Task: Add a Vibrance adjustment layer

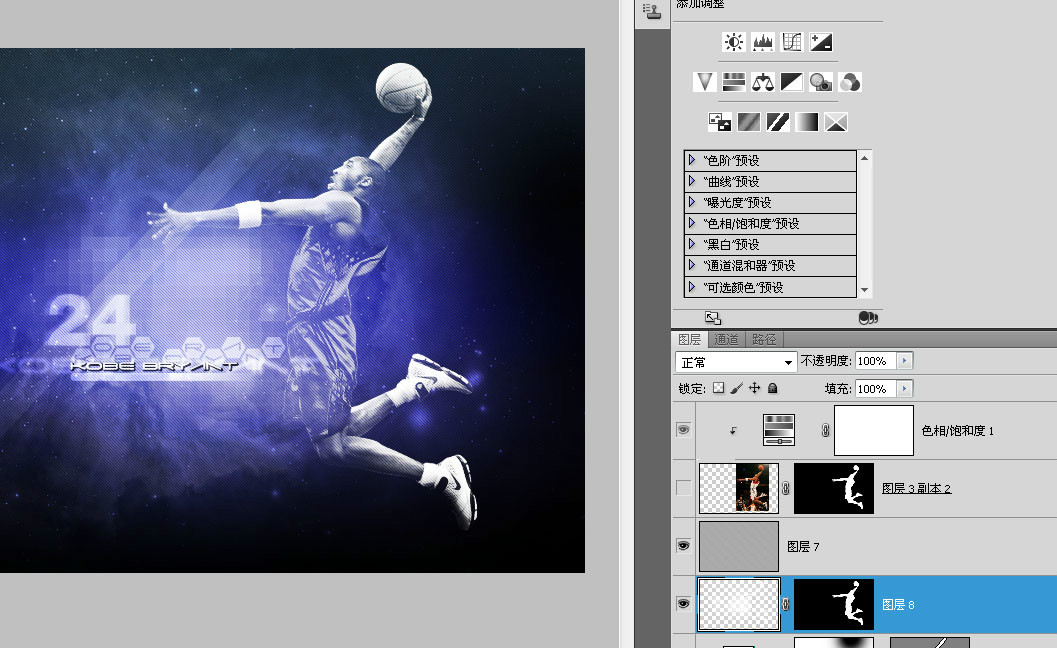Action: [x=704, y=82]
